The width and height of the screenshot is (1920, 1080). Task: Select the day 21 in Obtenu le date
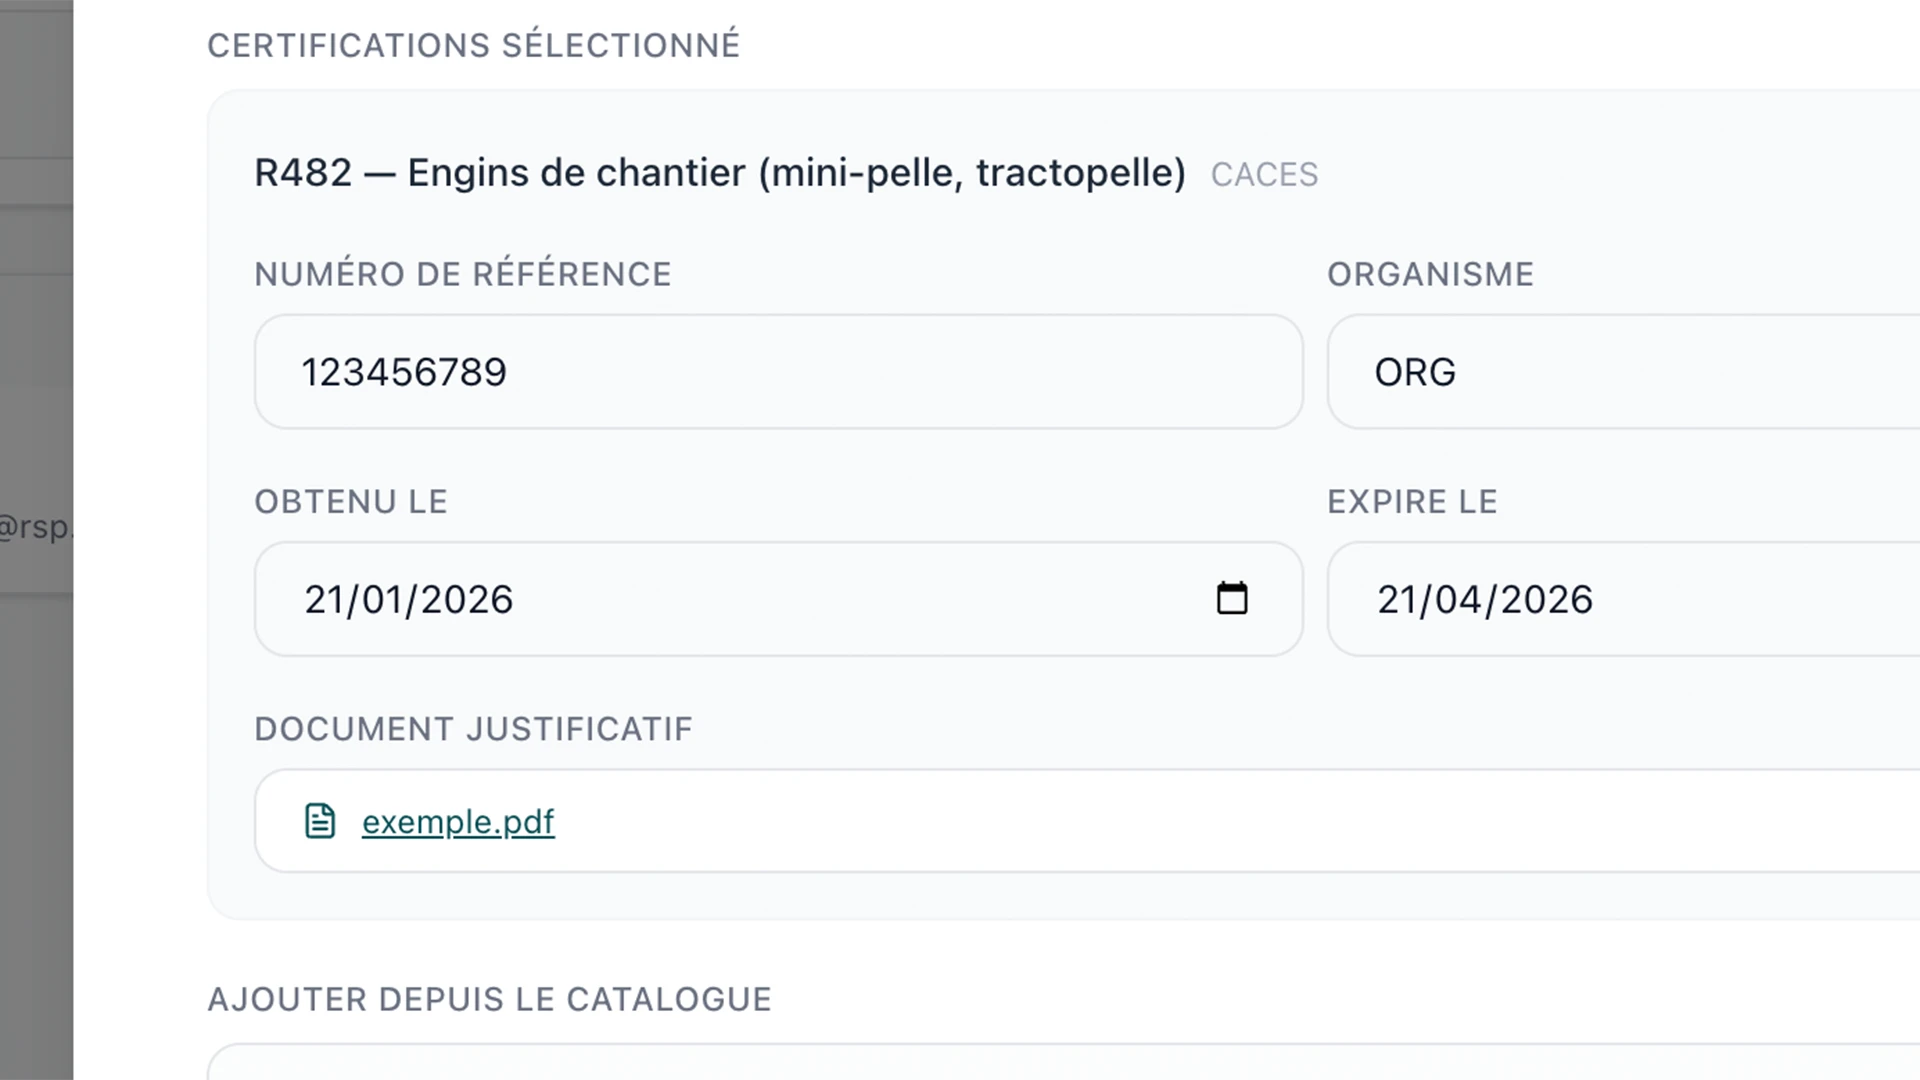click(x=325, y=600)
